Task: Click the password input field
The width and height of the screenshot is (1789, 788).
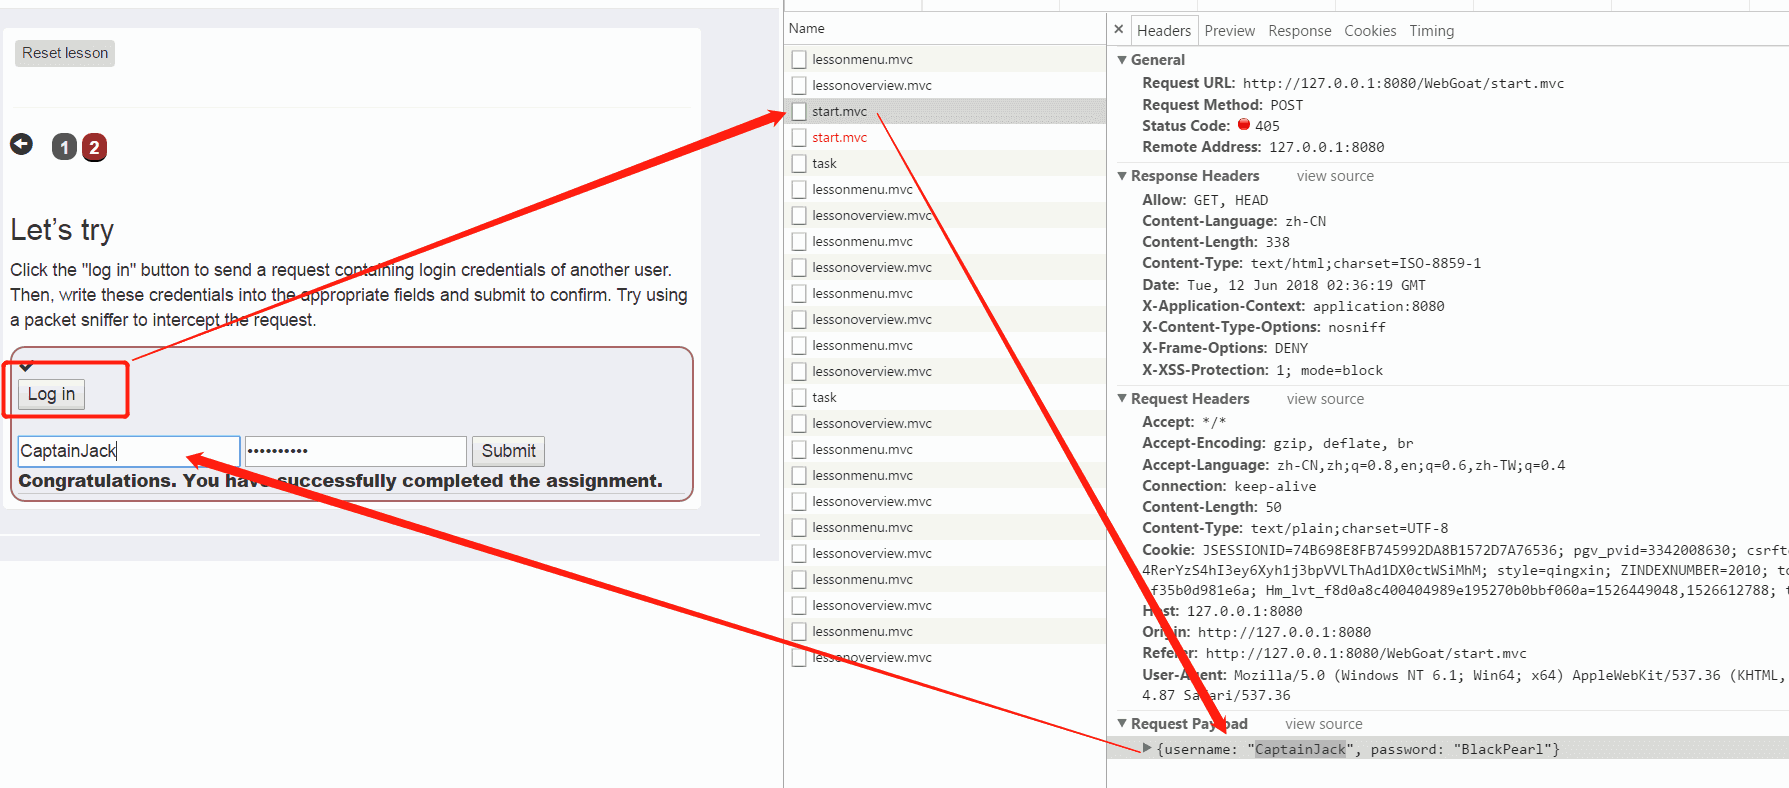Action: tap(355, 451)
